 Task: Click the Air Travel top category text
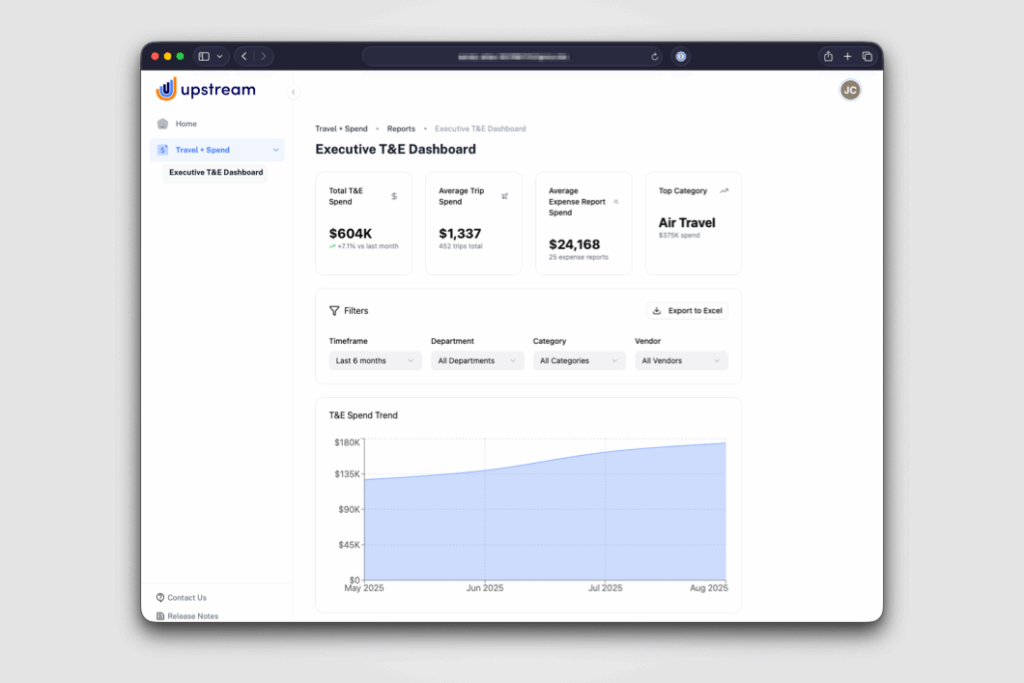pos(686,223)
